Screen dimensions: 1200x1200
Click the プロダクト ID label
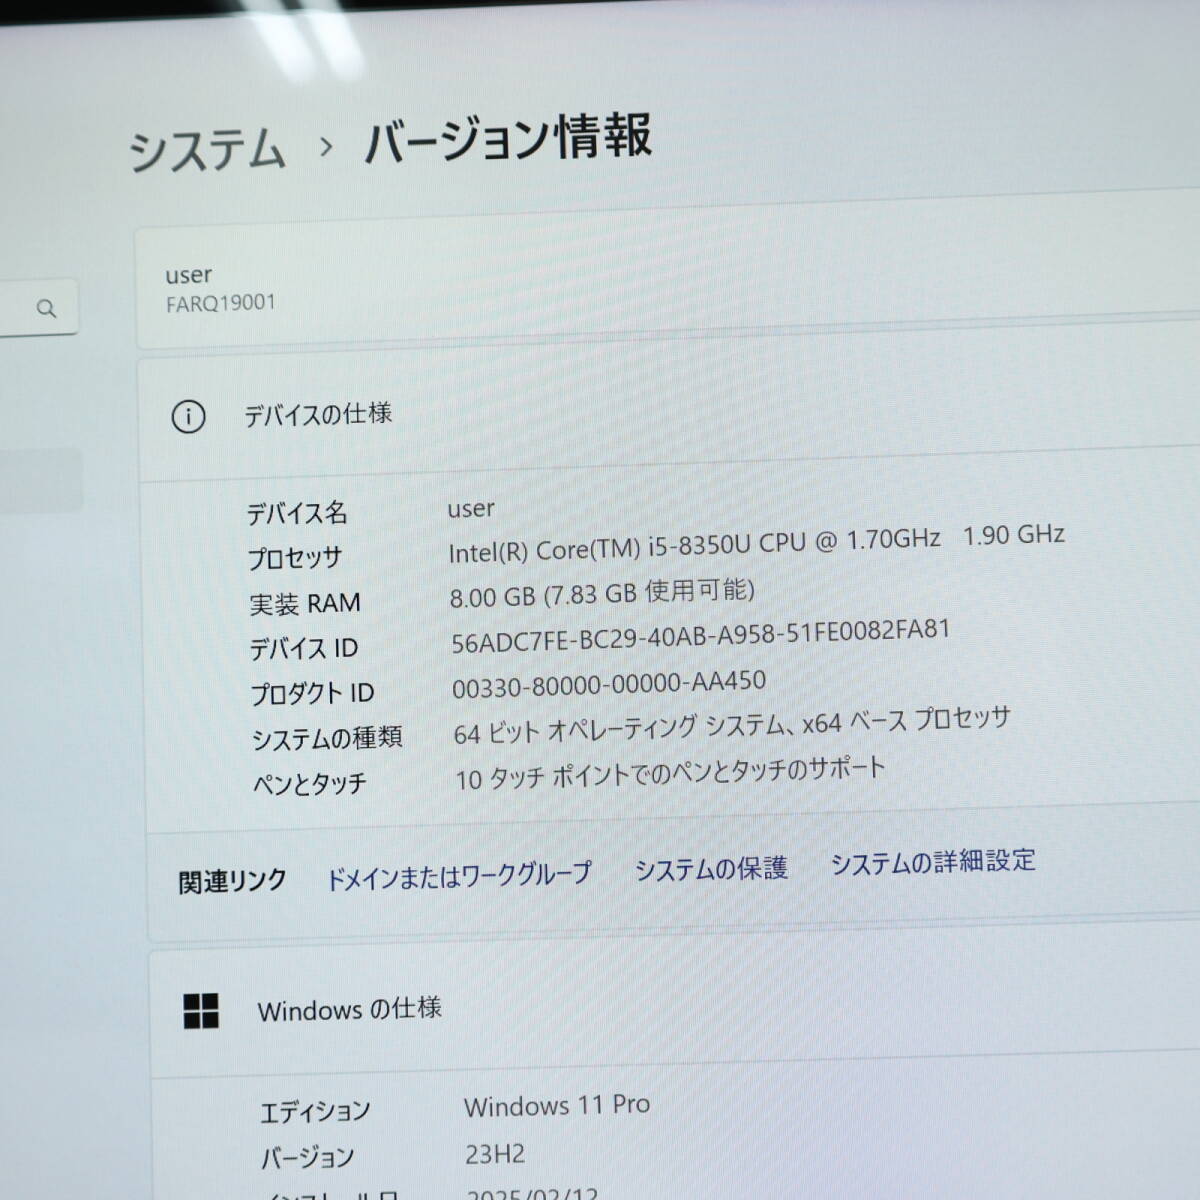tap(312, 693)
